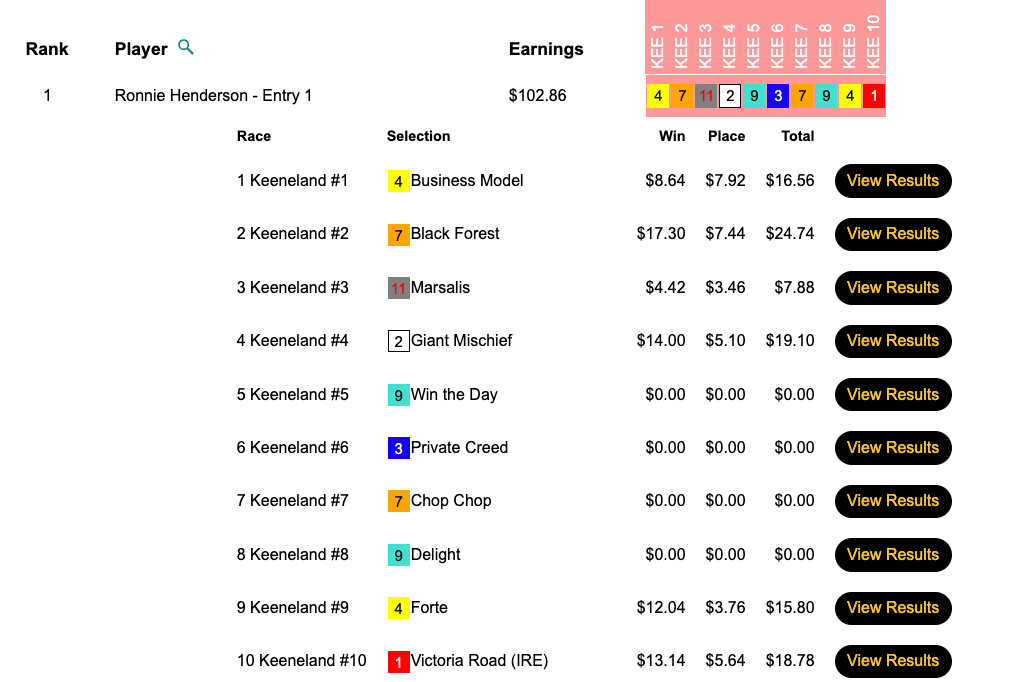Click teal number 9 badge for Delight

tap(398, 555)
